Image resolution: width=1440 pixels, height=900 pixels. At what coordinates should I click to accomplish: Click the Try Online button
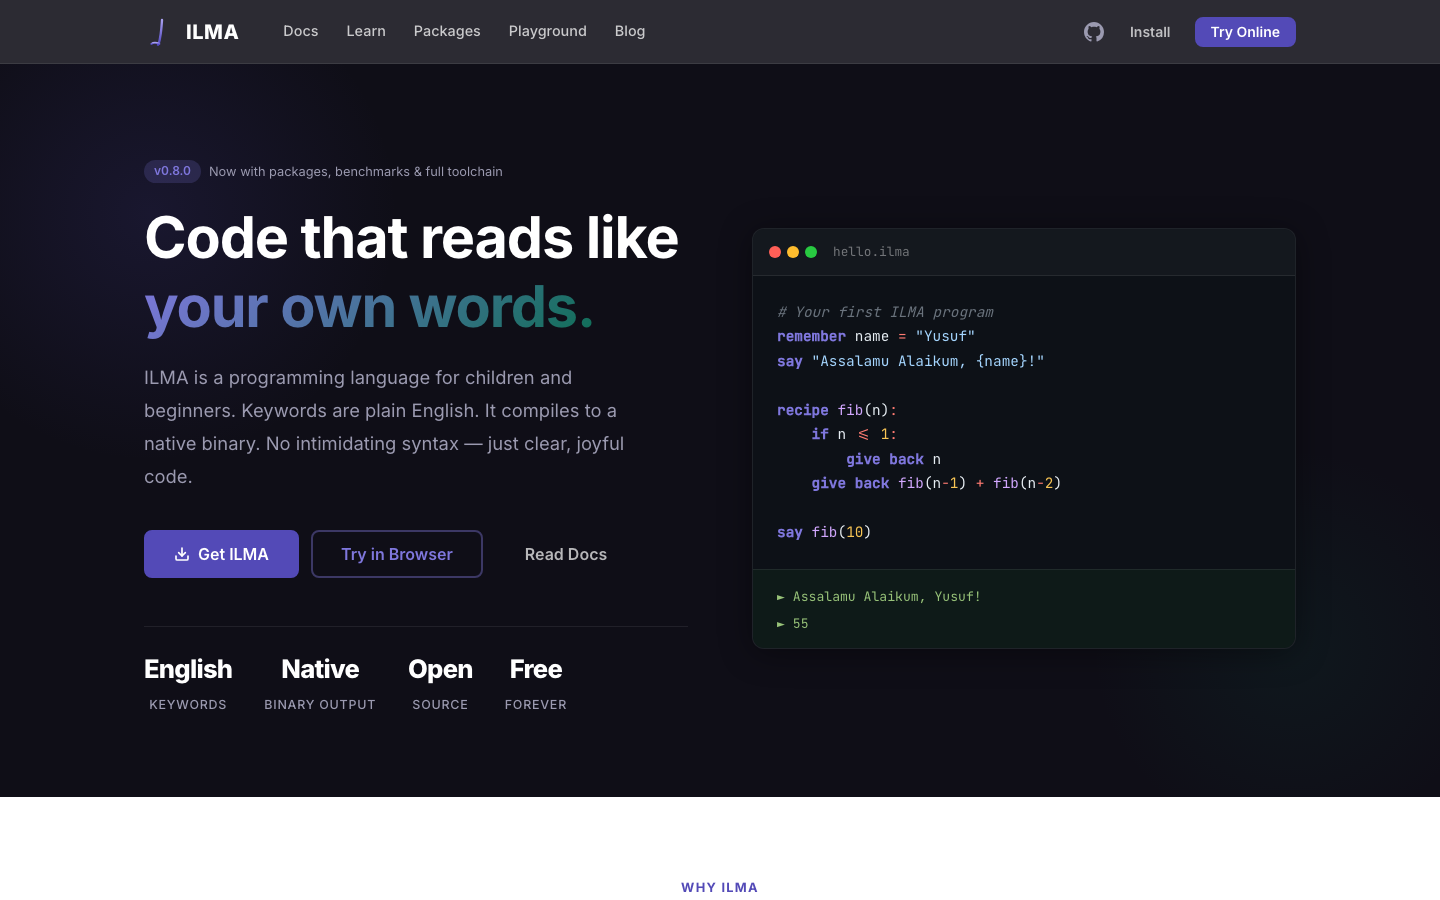1245,32
